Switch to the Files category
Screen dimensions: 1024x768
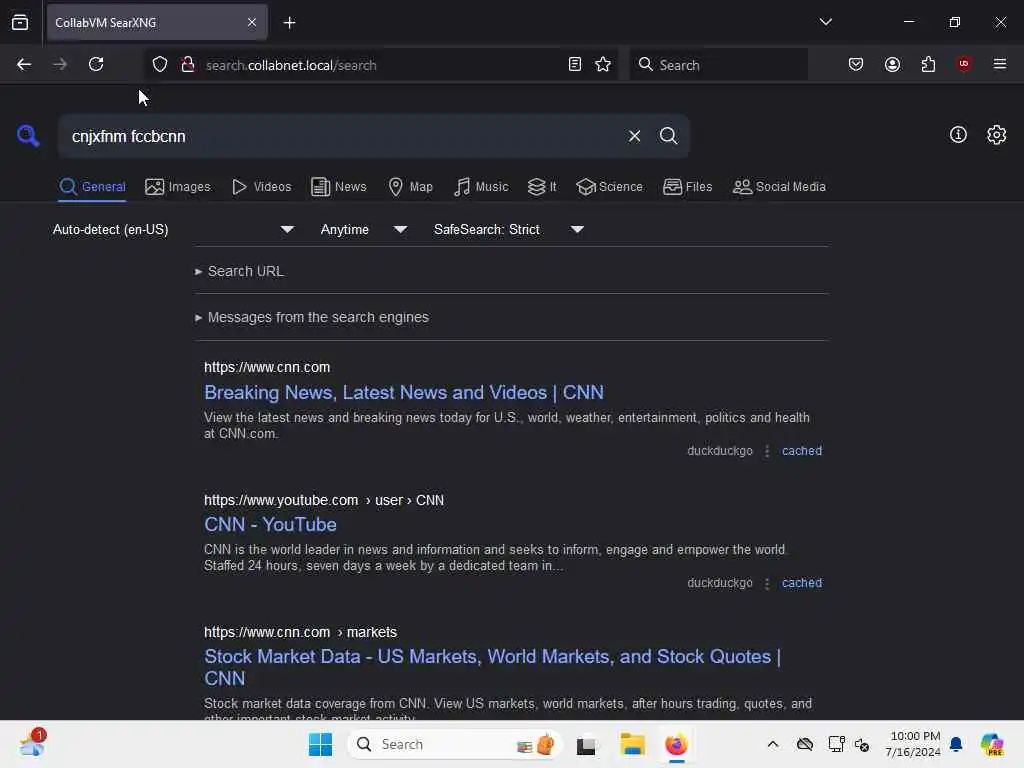pos(687,187)
